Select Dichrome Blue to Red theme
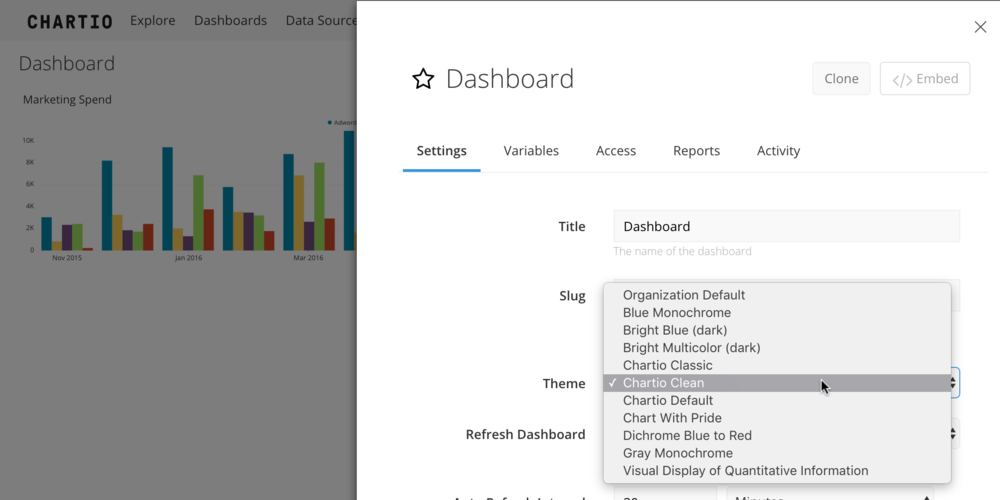The height and width of the screenshot is (500, 1000). tap(777, 436)
